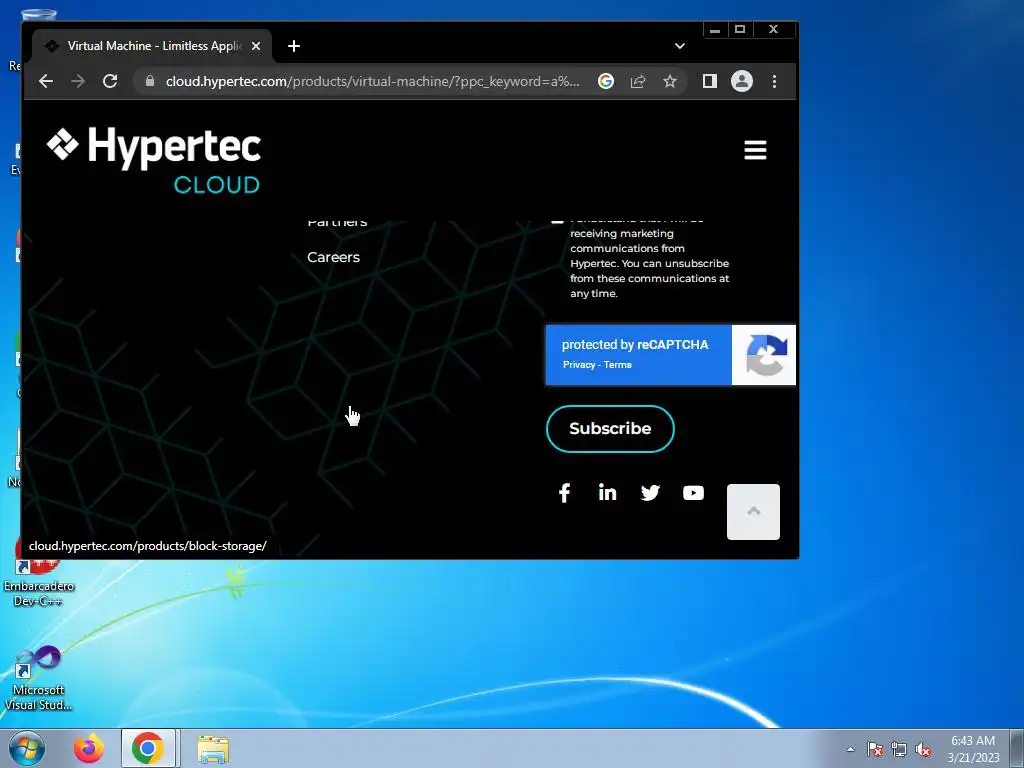Tick the marketing communications checkbox
Viewport: 1024px width, 768px height.
557,222
